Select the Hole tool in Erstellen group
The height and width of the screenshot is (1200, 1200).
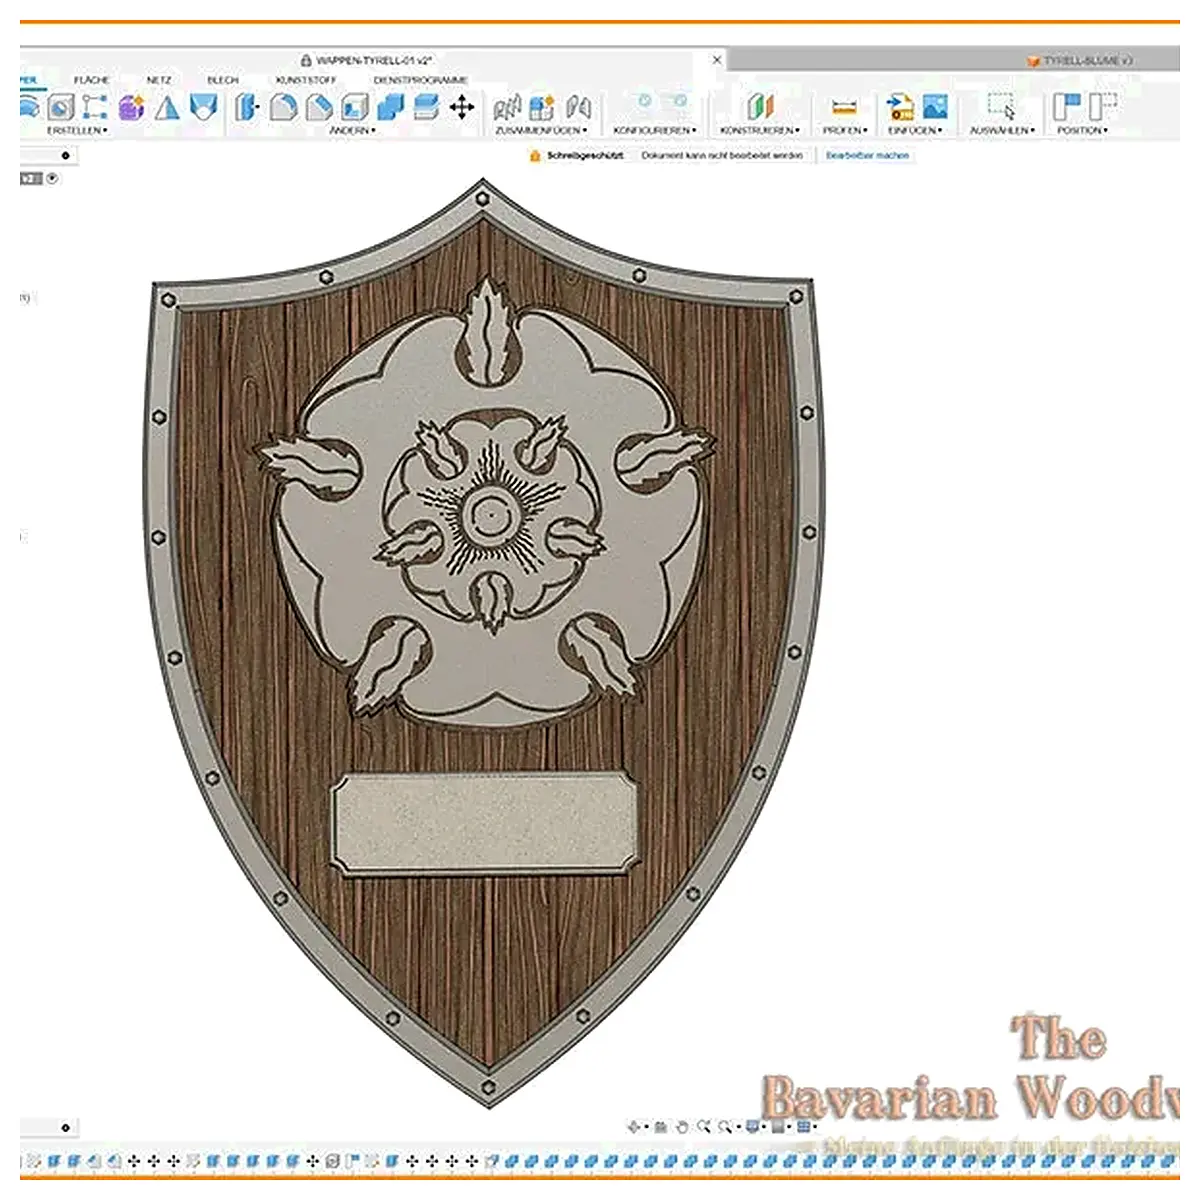point(62,107)
